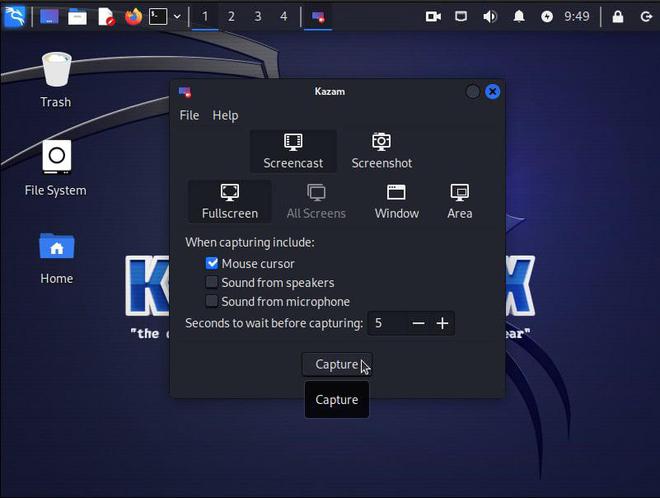Image resolution: width=660 pixels, height=498 pixels.
Task: Switch to Screenshot mode
Action: click(382, 152)
